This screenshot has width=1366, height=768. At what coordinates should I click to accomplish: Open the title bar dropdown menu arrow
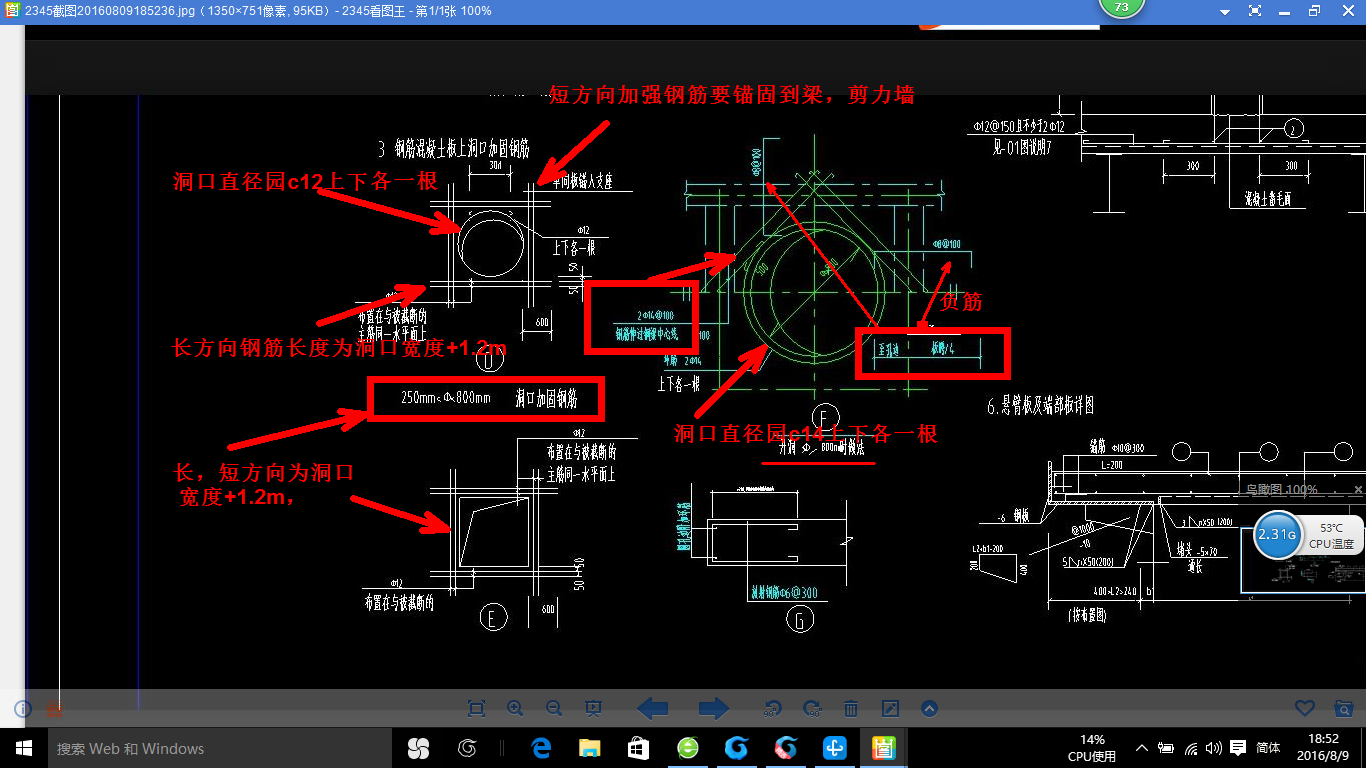pyautogui.click(x=1224, y=10)
